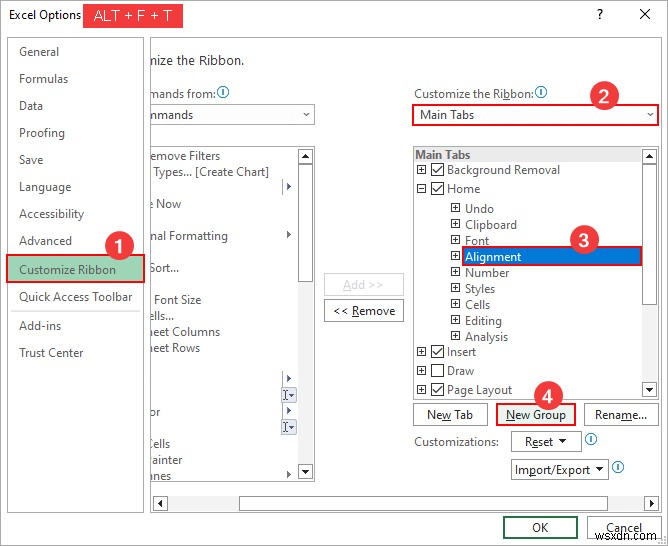668x546 pixels.
Task: Open the Import/Export dropdown button
Action: click(559, 470)
